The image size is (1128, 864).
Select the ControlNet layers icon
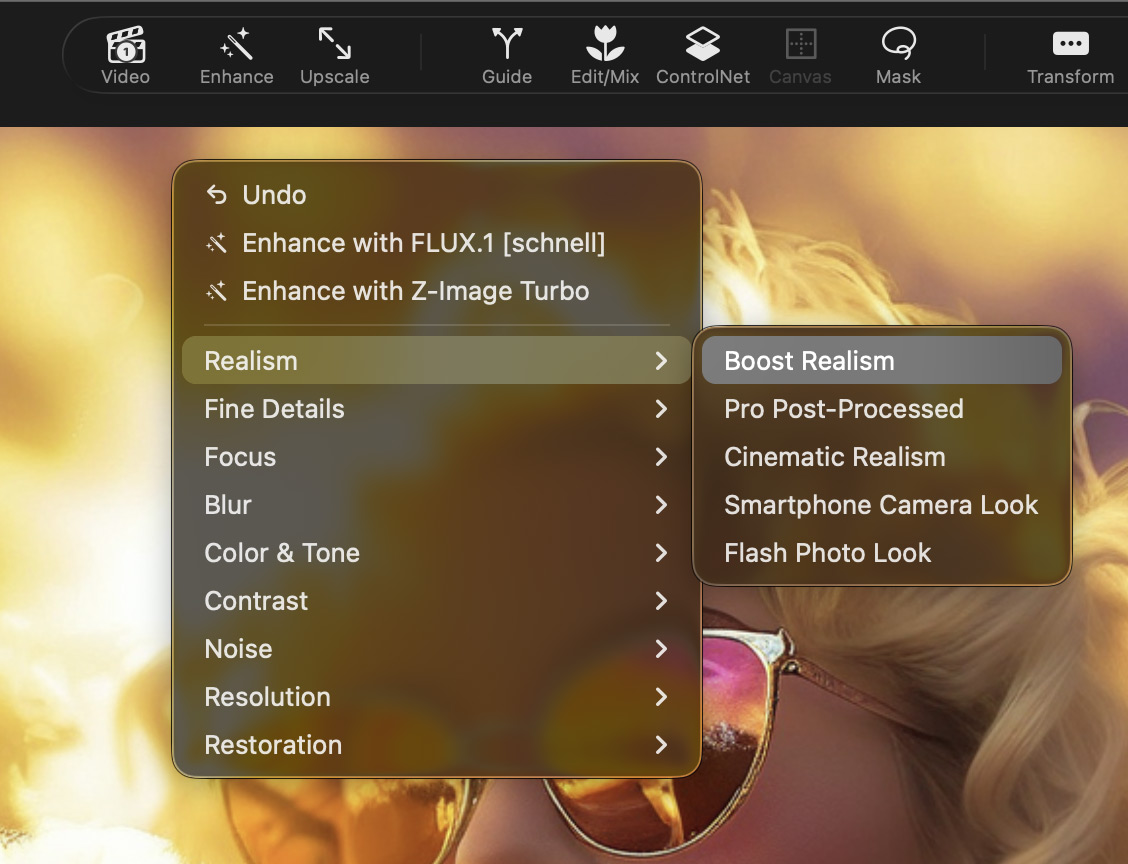point(703,44)
